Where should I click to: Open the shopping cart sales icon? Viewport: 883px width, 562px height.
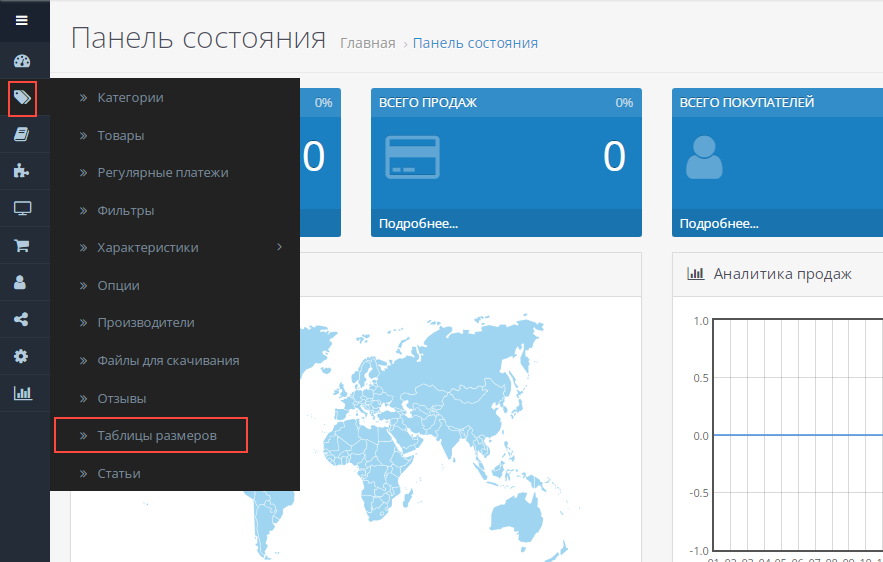pos(21,245)
